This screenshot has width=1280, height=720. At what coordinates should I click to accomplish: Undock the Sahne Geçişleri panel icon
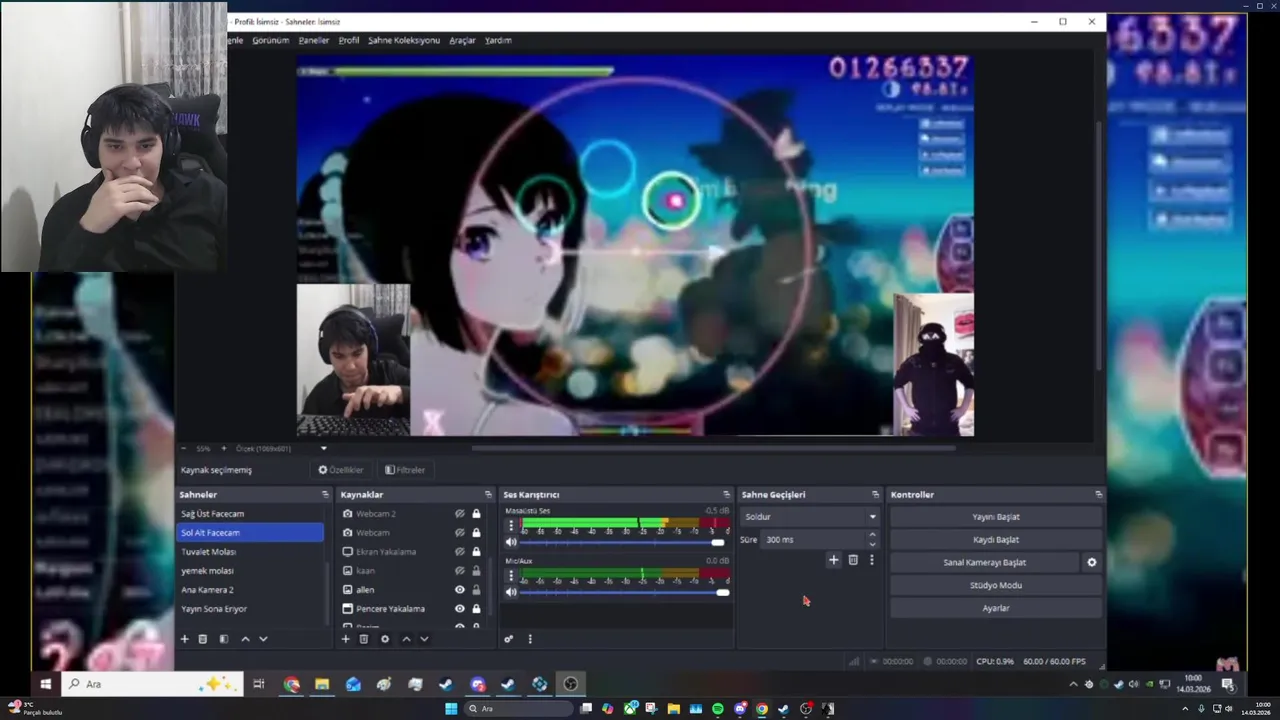click(875, 494)
